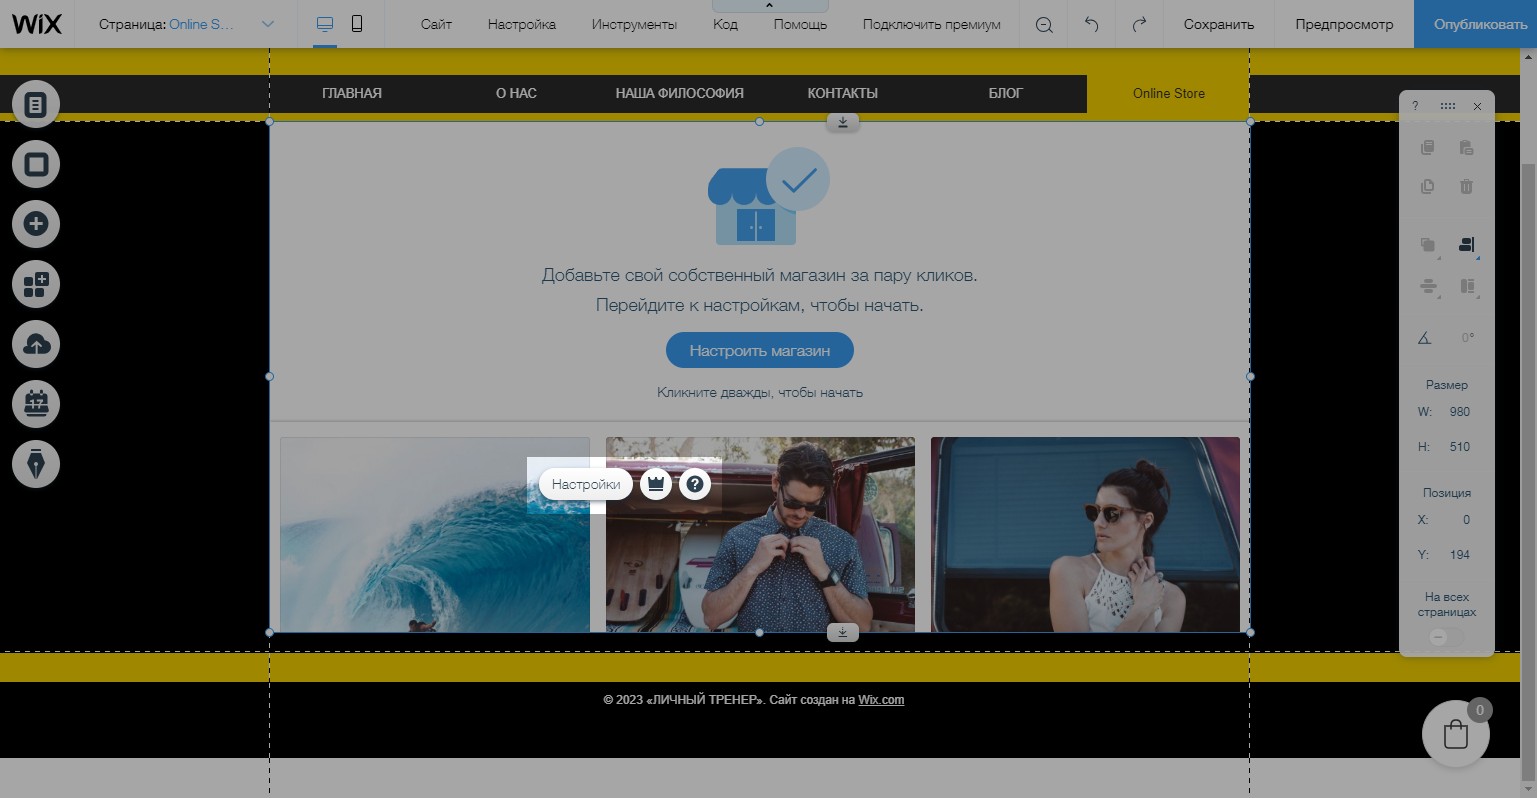The height and width of the screenshot is (798, 1537).
Task: Click the Y position field value 194
Action: point(1460,555)
